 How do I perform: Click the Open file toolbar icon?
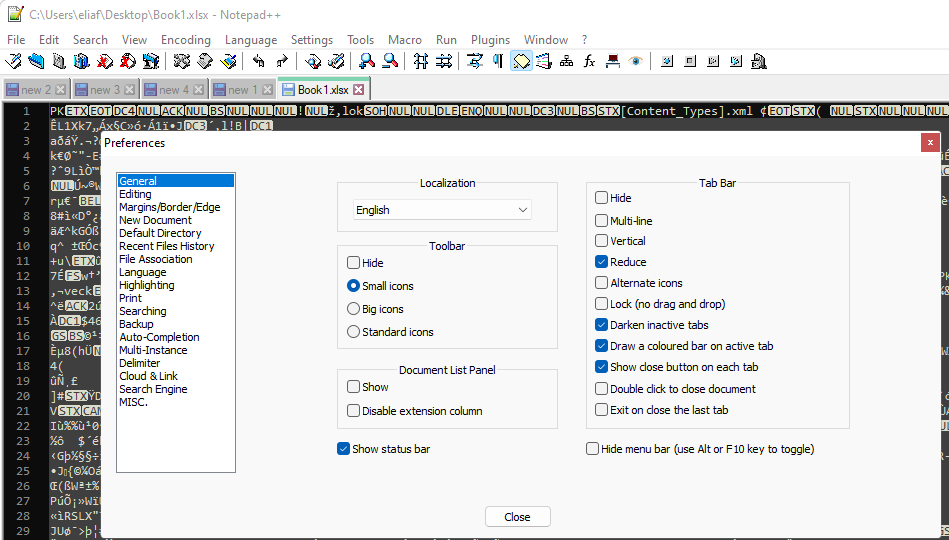pos(36,61)
